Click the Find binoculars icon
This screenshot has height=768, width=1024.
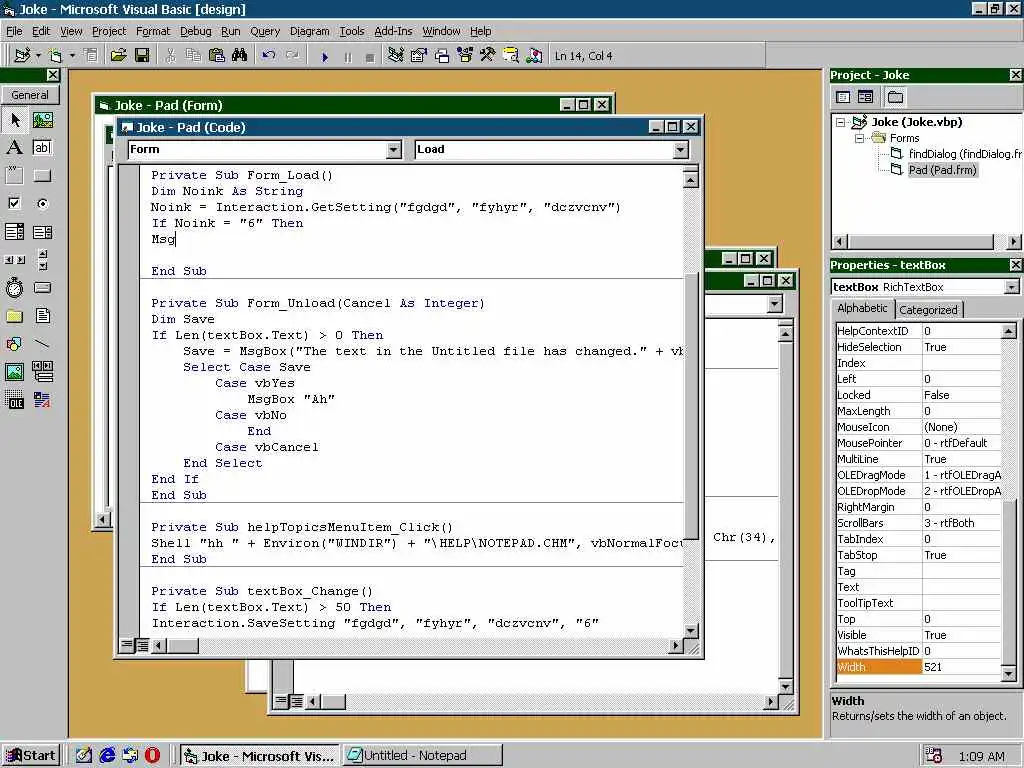coord(239,56)
